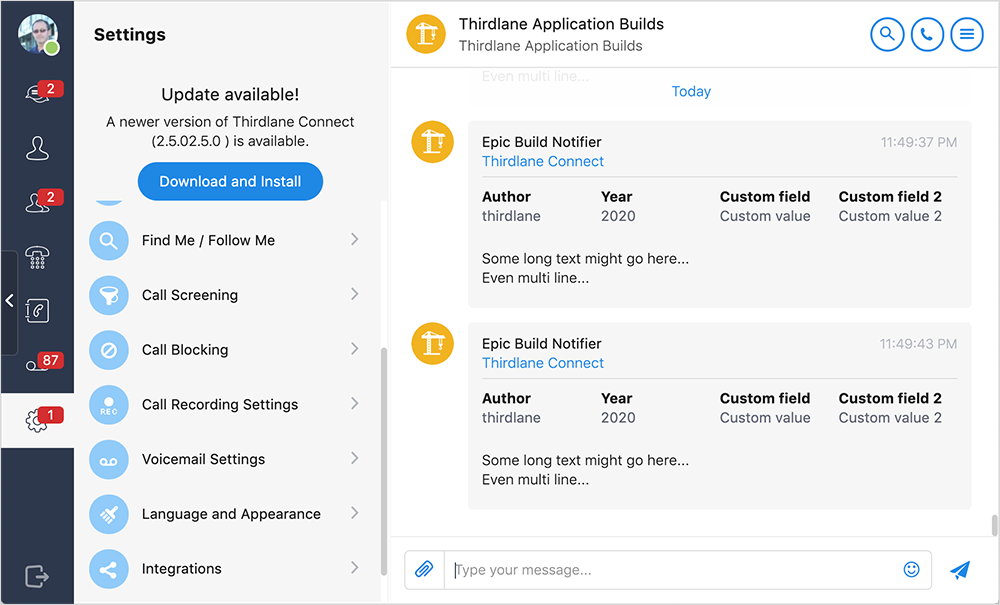The width and height of the screenshot is (1000, 605).
Task: Click the logout icon in sidebar
Action: [37, 576]
